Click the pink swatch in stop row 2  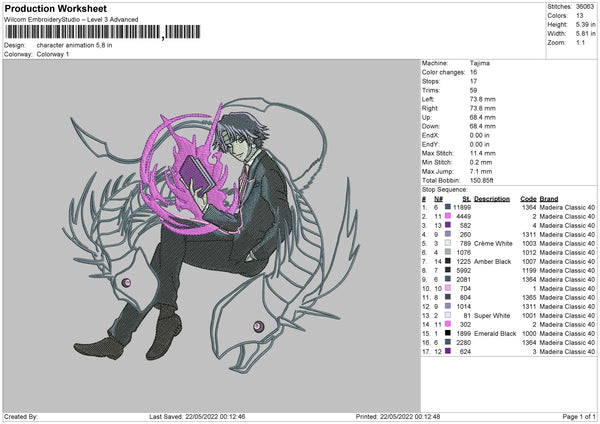(448, 216)
